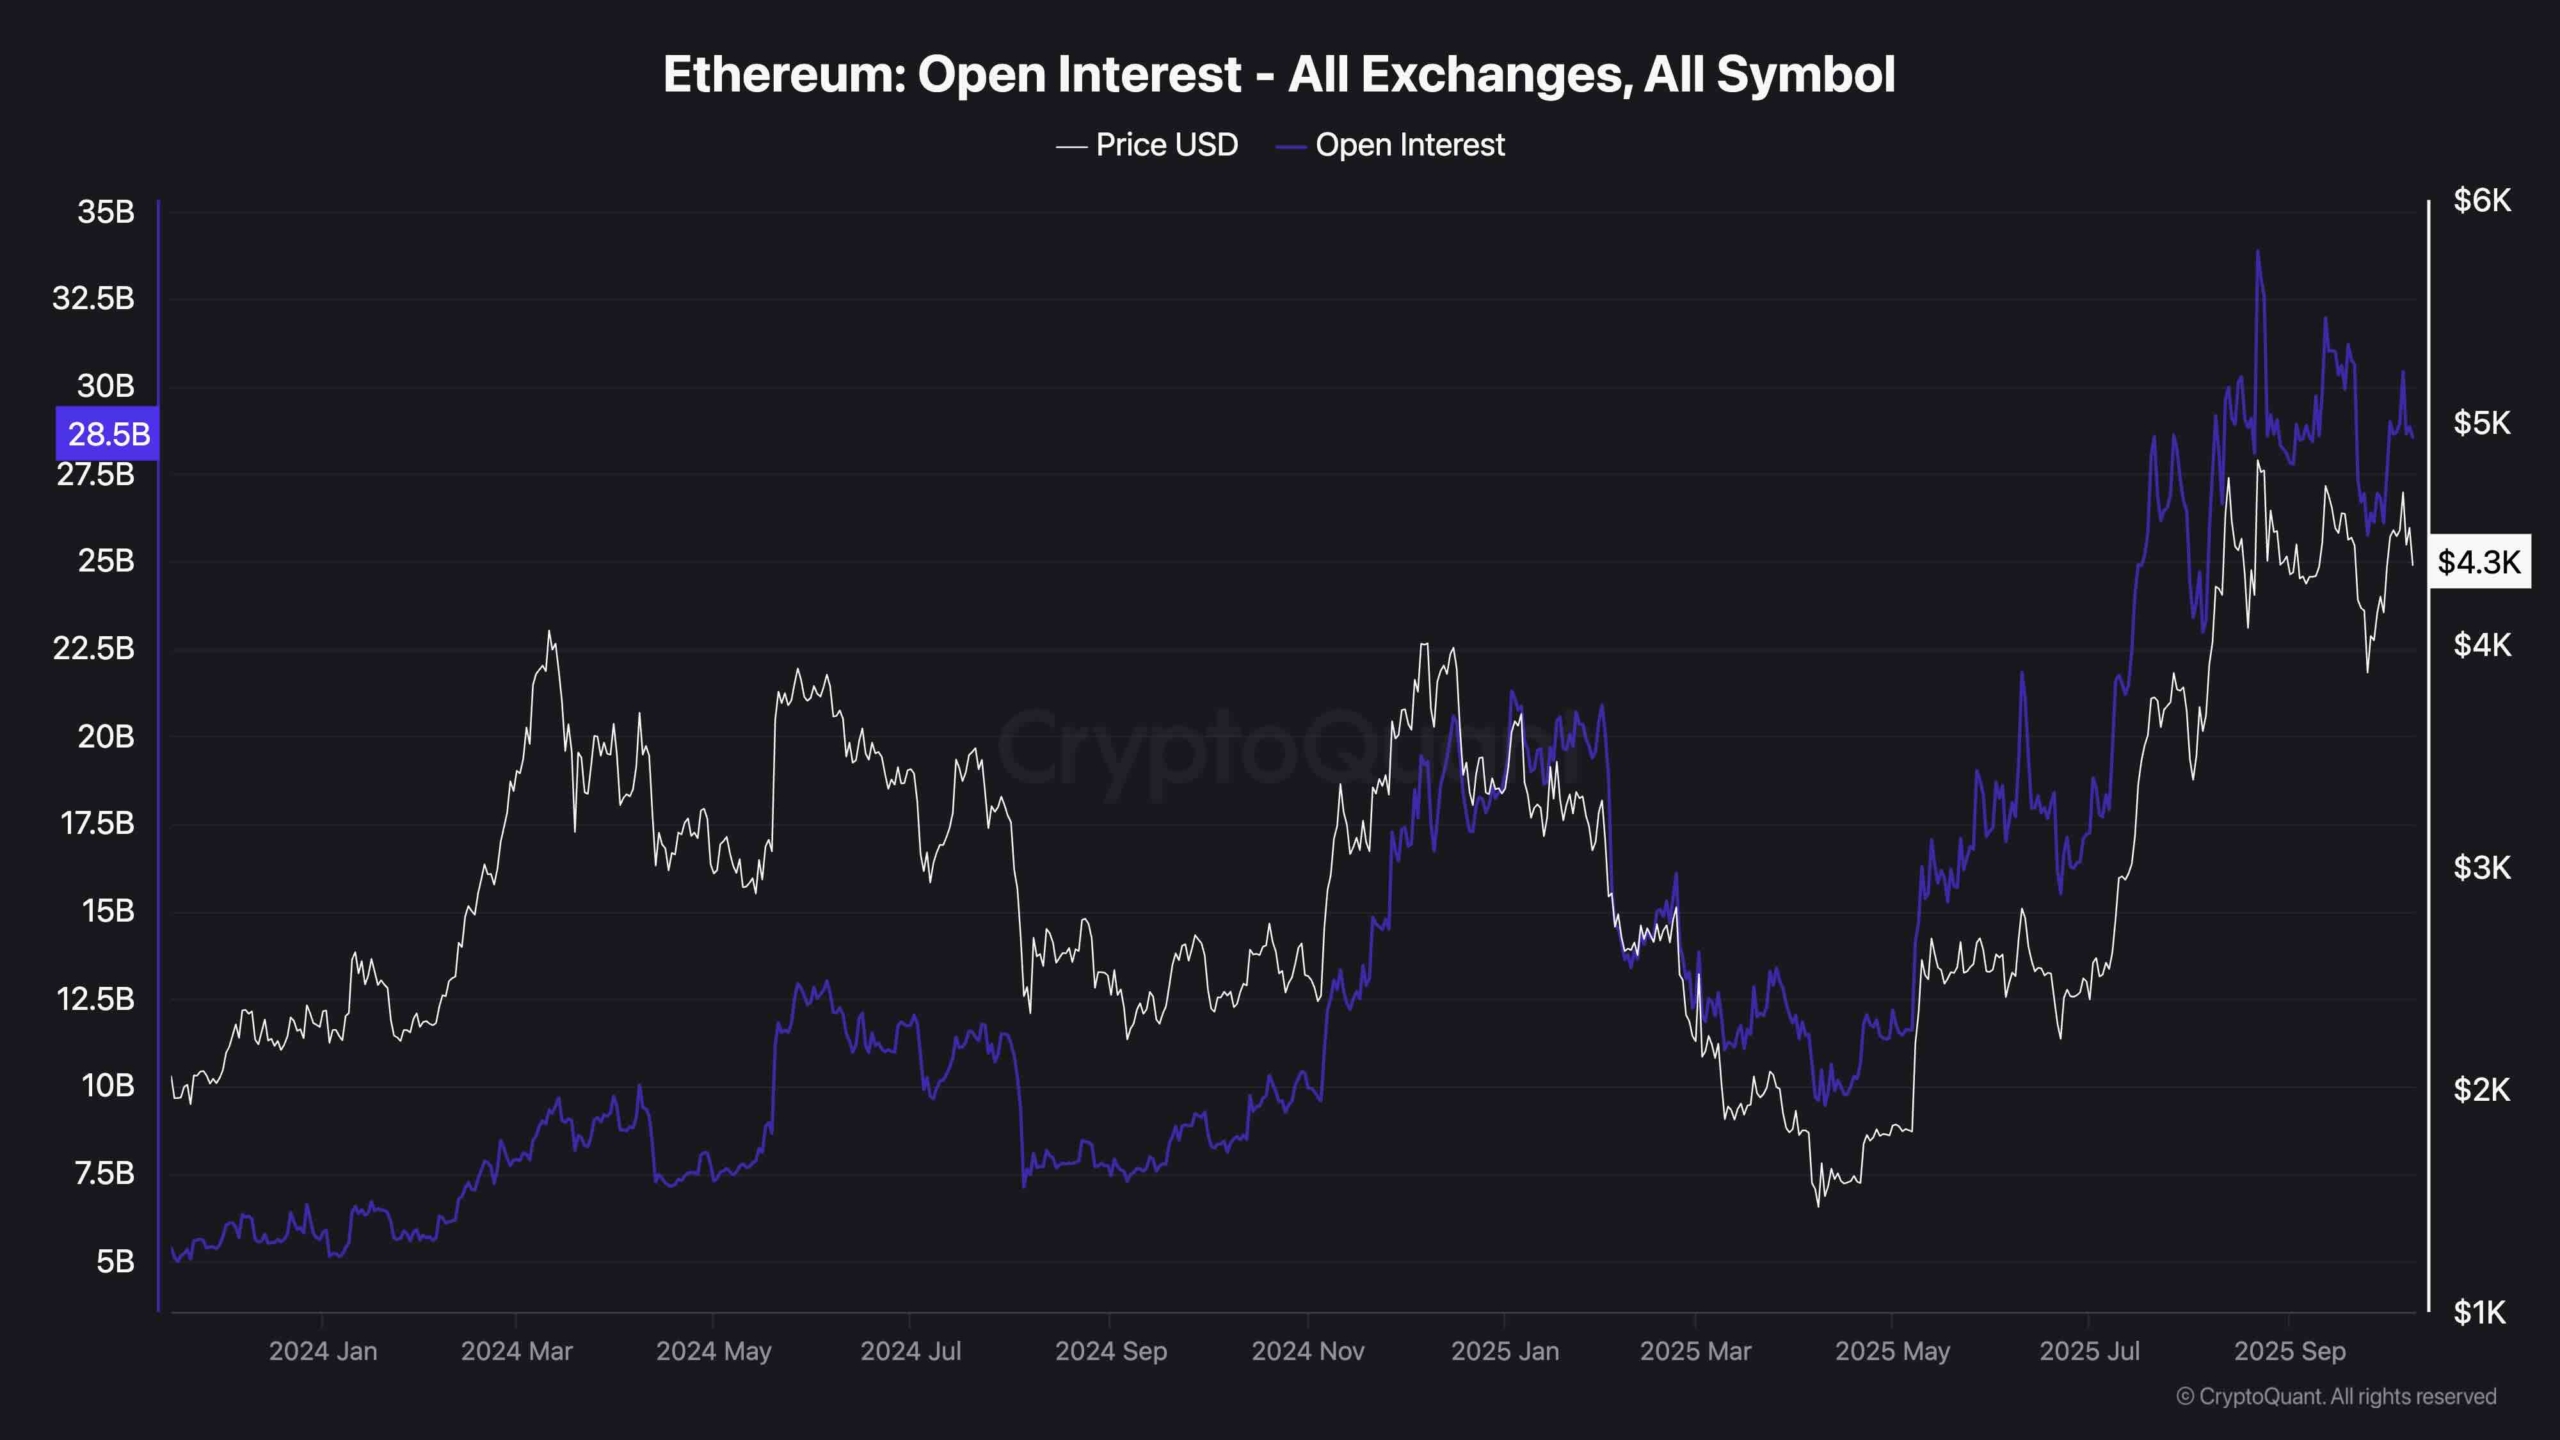
Task: Select the 20B open interest axis tick
Action: [x=106, y=737]
